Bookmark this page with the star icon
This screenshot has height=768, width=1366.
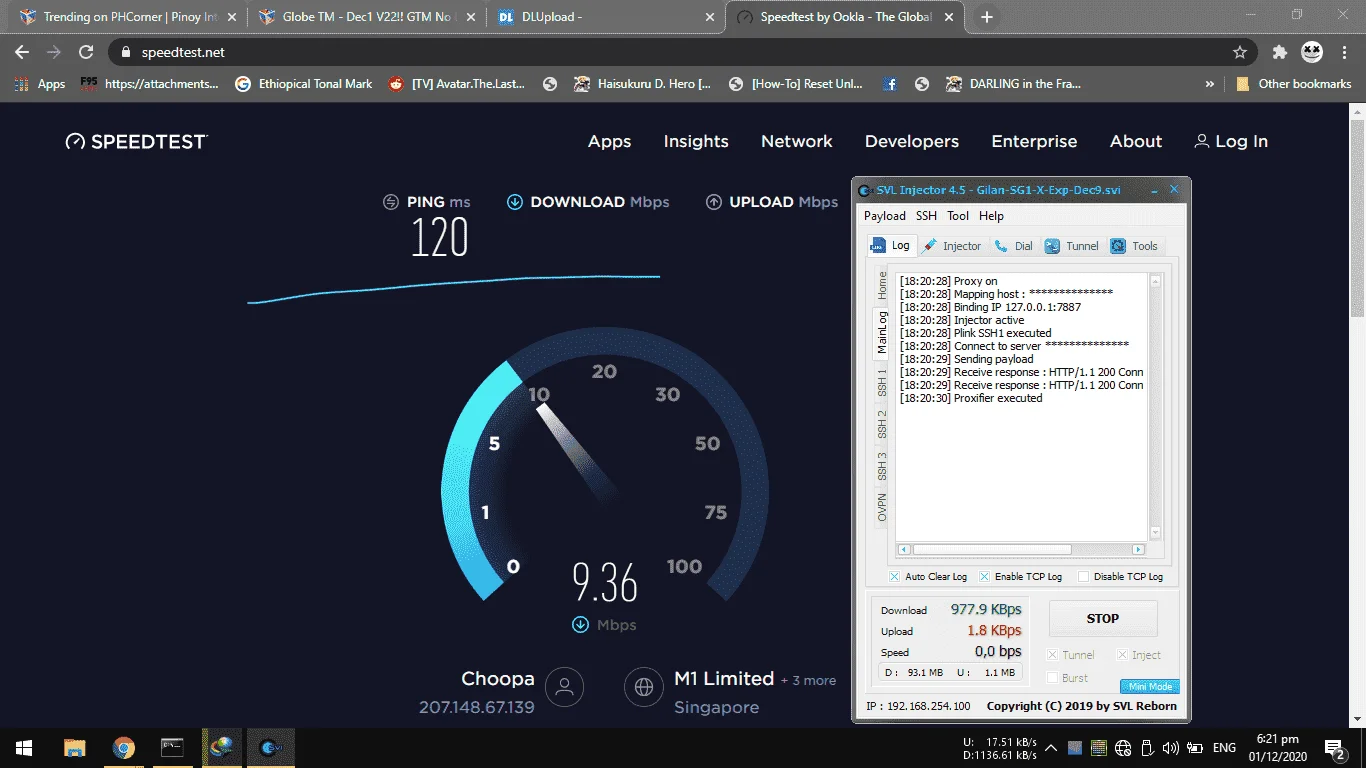coord(1240,52)
